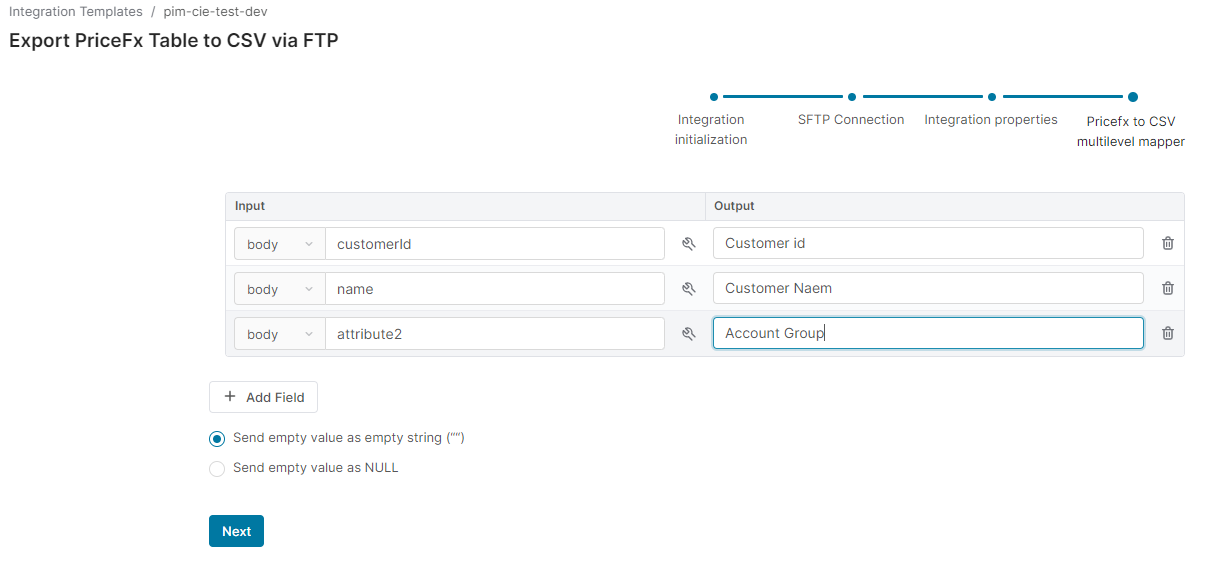Edit the attribute2 input field
This screenshot has width=1222, height=566.
pos(495,334)
